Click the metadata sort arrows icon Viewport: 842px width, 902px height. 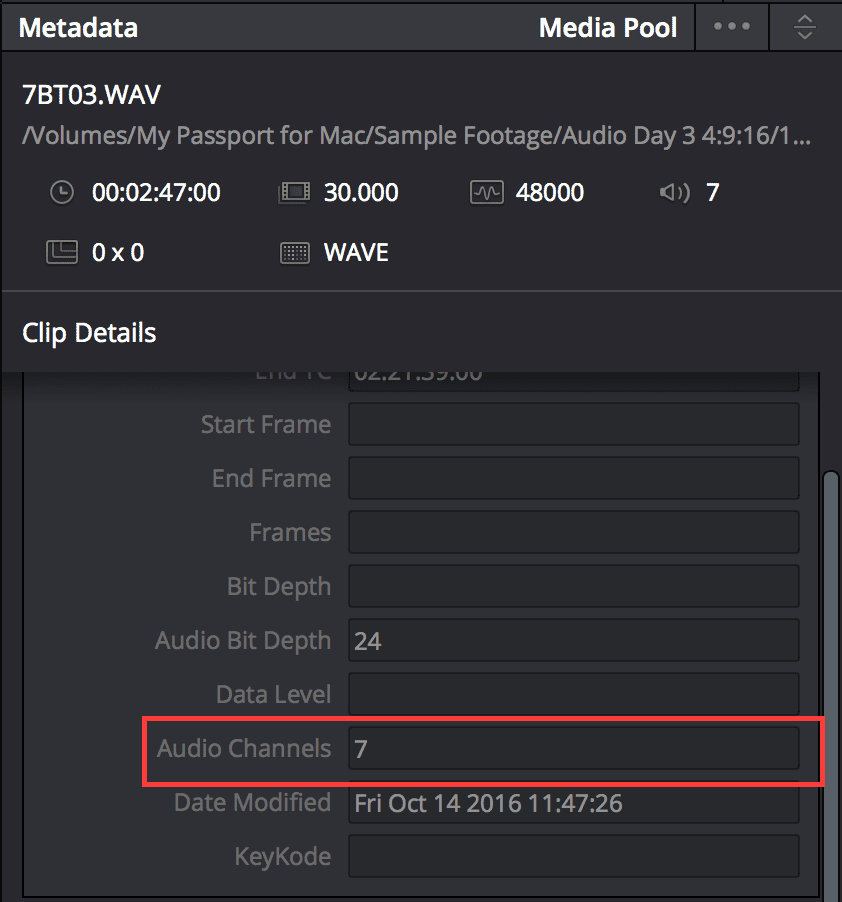pyautogui.click(x=805, y=27)
